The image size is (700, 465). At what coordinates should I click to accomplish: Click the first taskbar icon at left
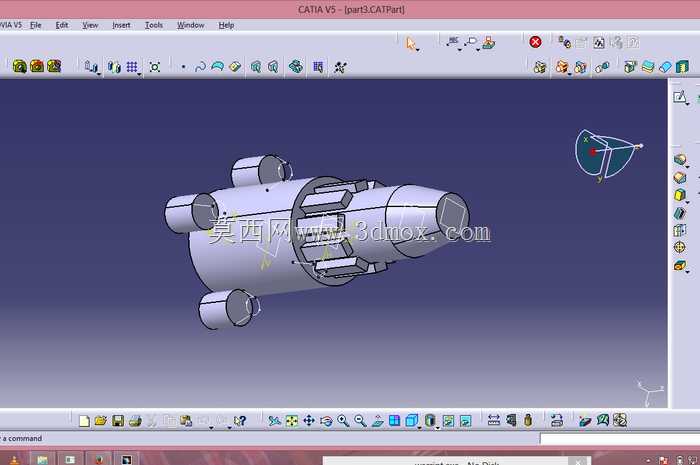14,459
